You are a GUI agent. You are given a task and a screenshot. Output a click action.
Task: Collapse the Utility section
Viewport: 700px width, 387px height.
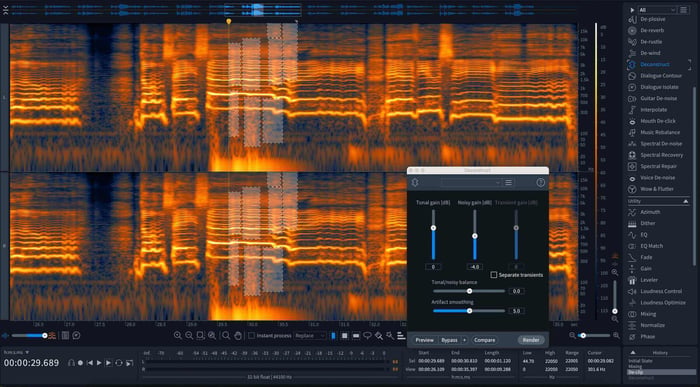(x=686, y=202)
